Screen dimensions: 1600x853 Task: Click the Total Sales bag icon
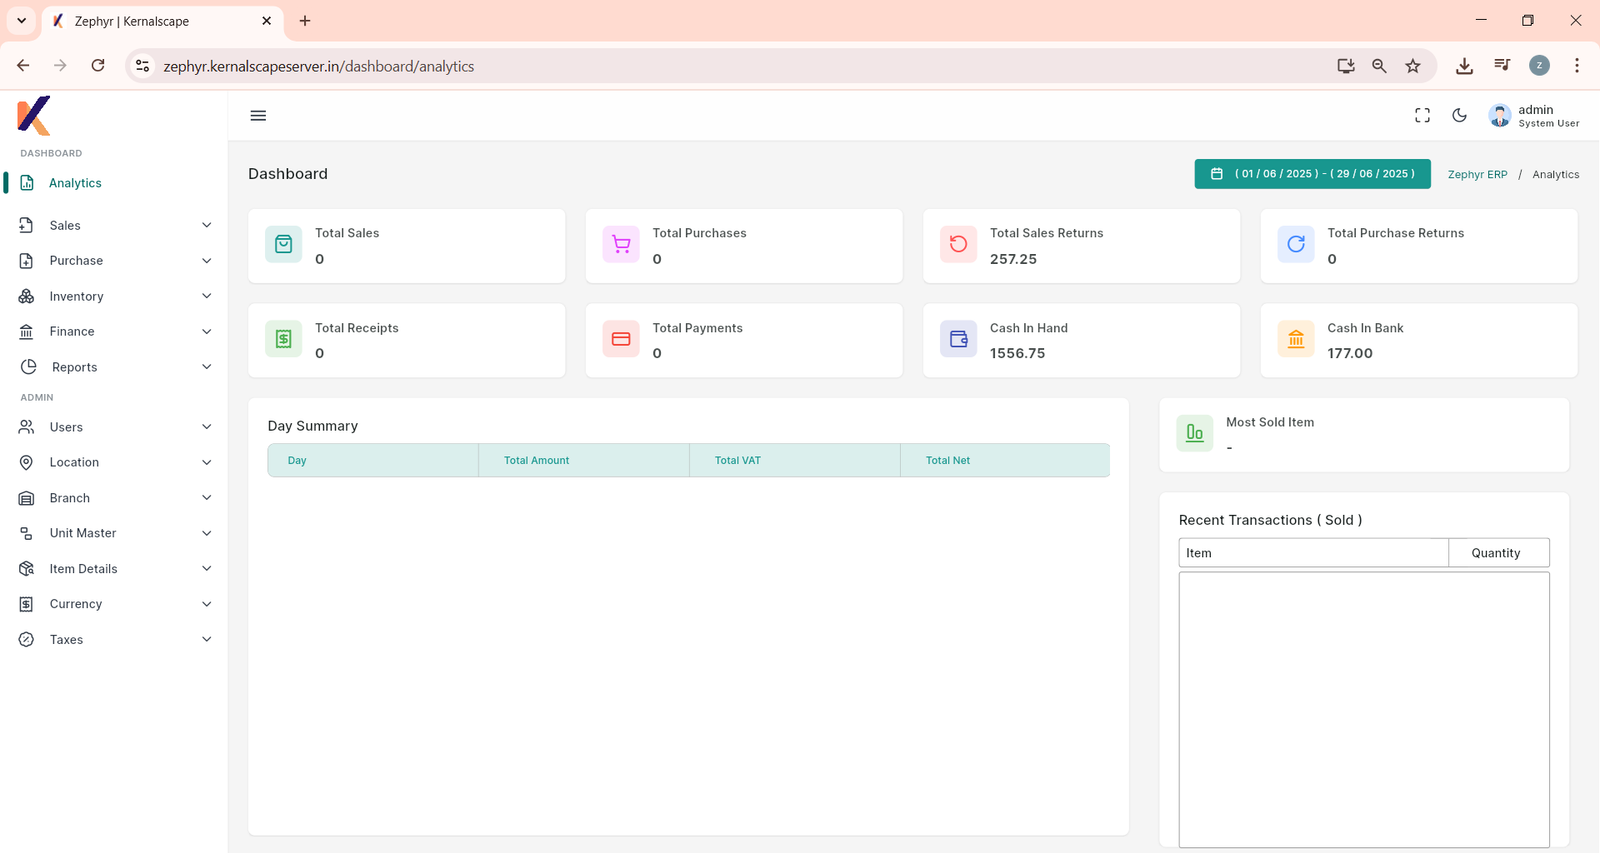coord(284,244)
